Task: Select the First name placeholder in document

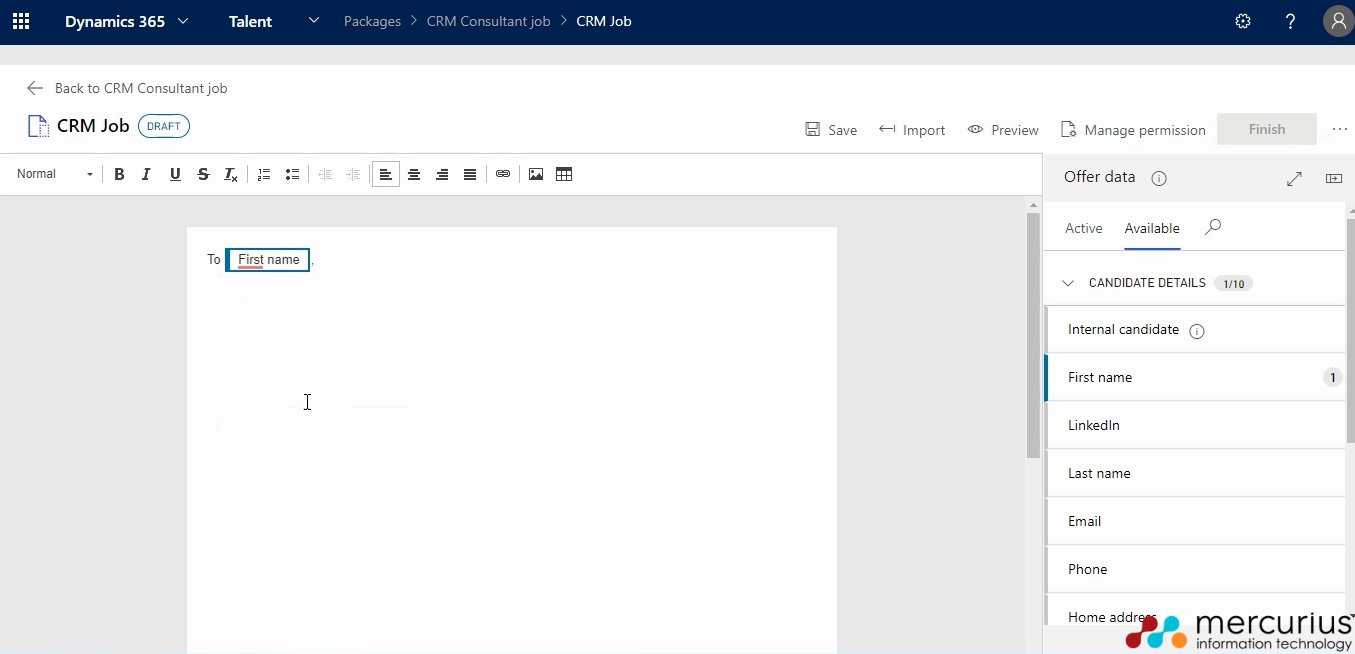Action: (268, 260)
